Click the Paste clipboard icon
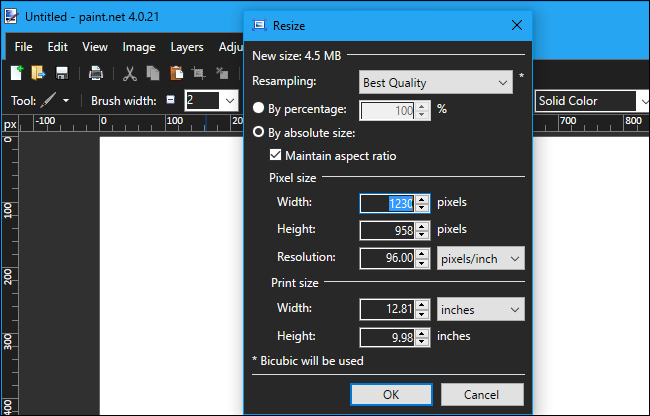This screenshot has height=416, width=650. (x=176, y=73)
